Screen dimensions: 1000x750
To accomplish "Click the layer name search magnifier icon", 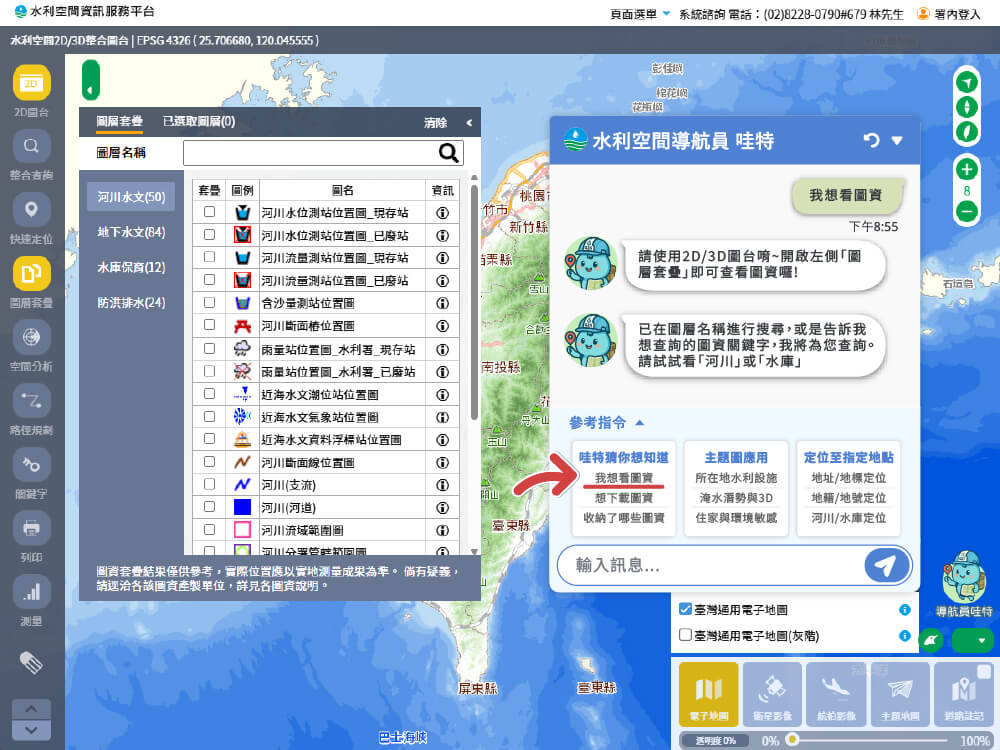I will [447, 153].
